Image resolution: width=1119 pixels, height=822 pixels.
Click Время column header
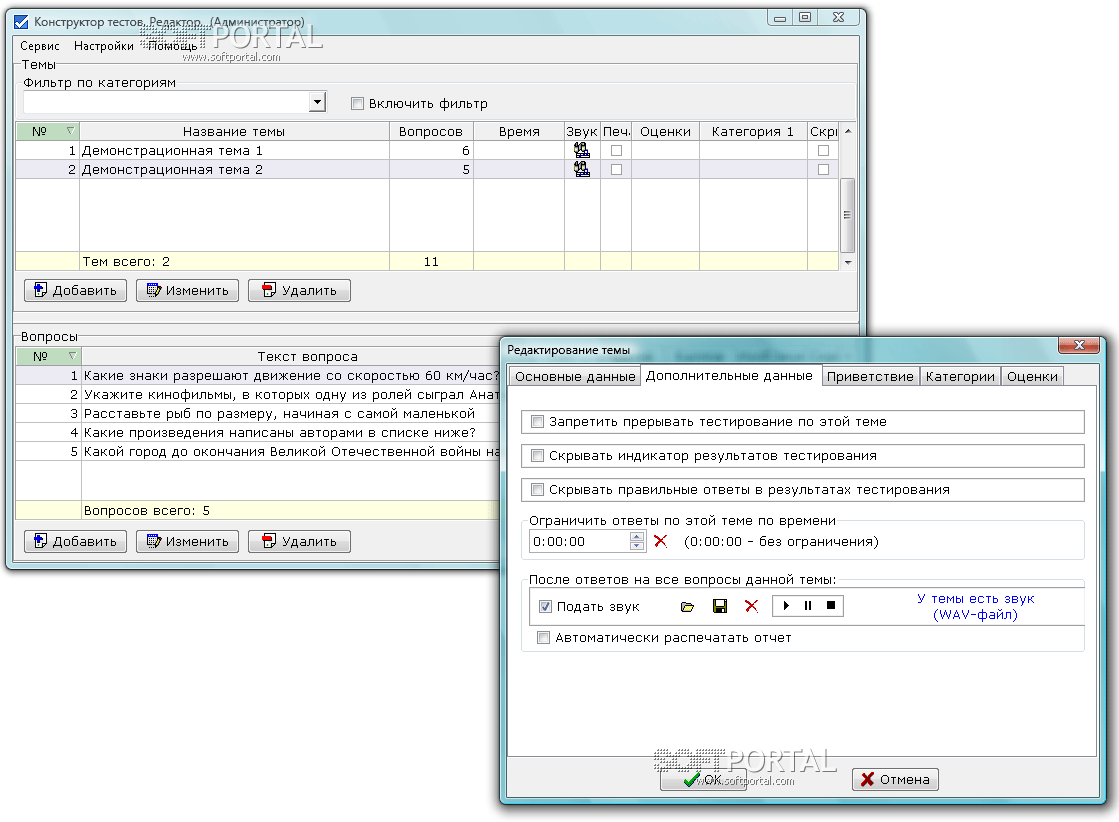519,131
